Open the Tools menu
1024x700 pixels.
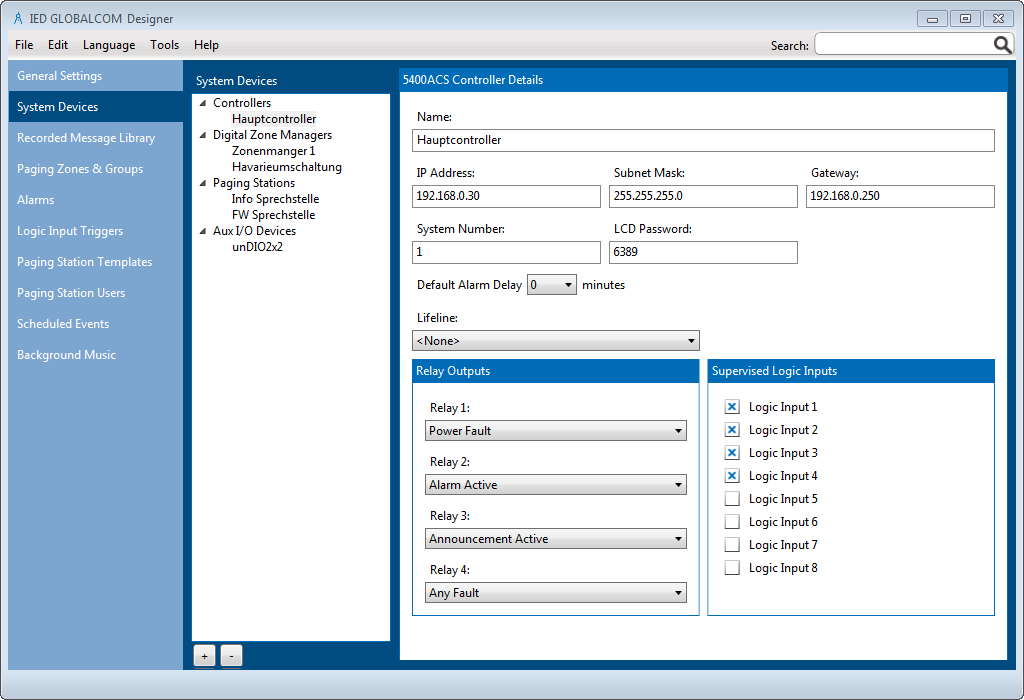(164, 45)
